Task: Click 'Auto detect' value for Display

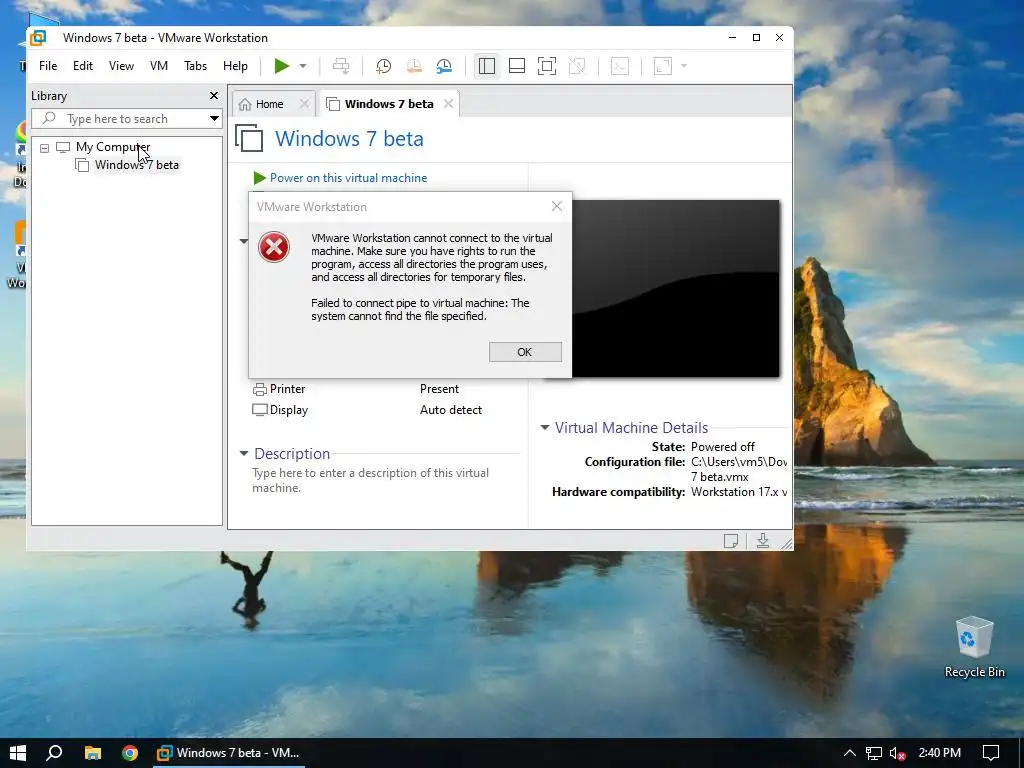Action: 451,410
